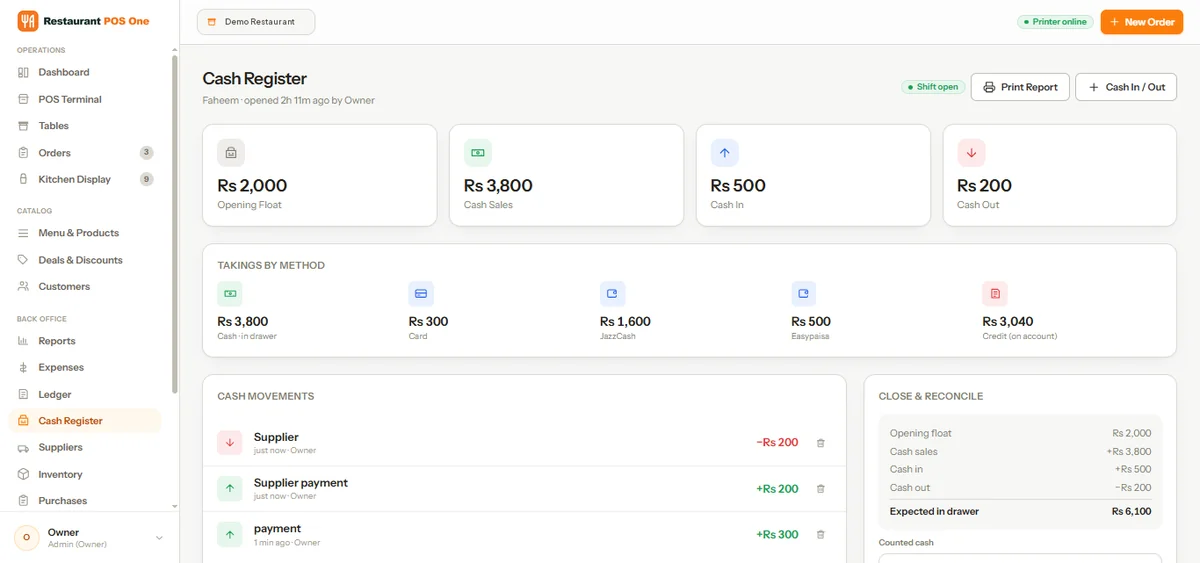Click the Rs 2,000 Opening Float value
The image size is (1200, 563).
[252, 186]
